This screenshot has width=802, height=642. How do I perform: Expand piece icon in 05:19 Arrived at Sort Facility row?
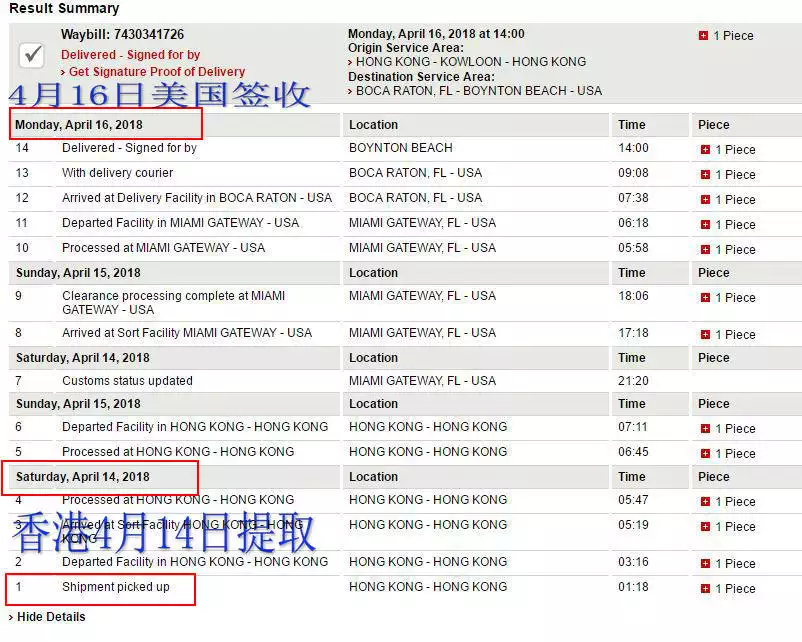tap(705, 526)
